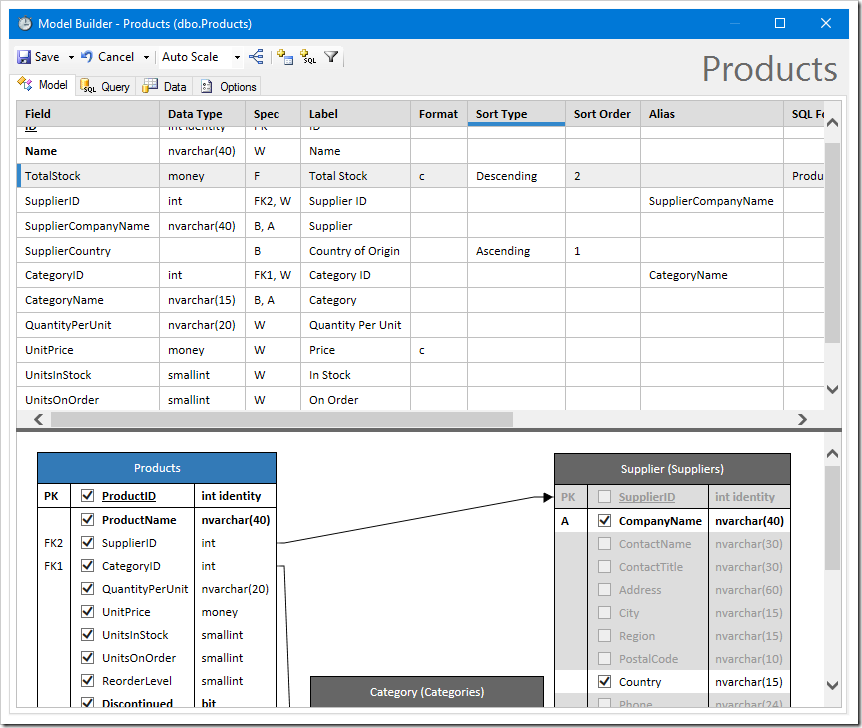Check the City checkbox in Supplier table
The image size is (862, 728).
click(604, 613)
